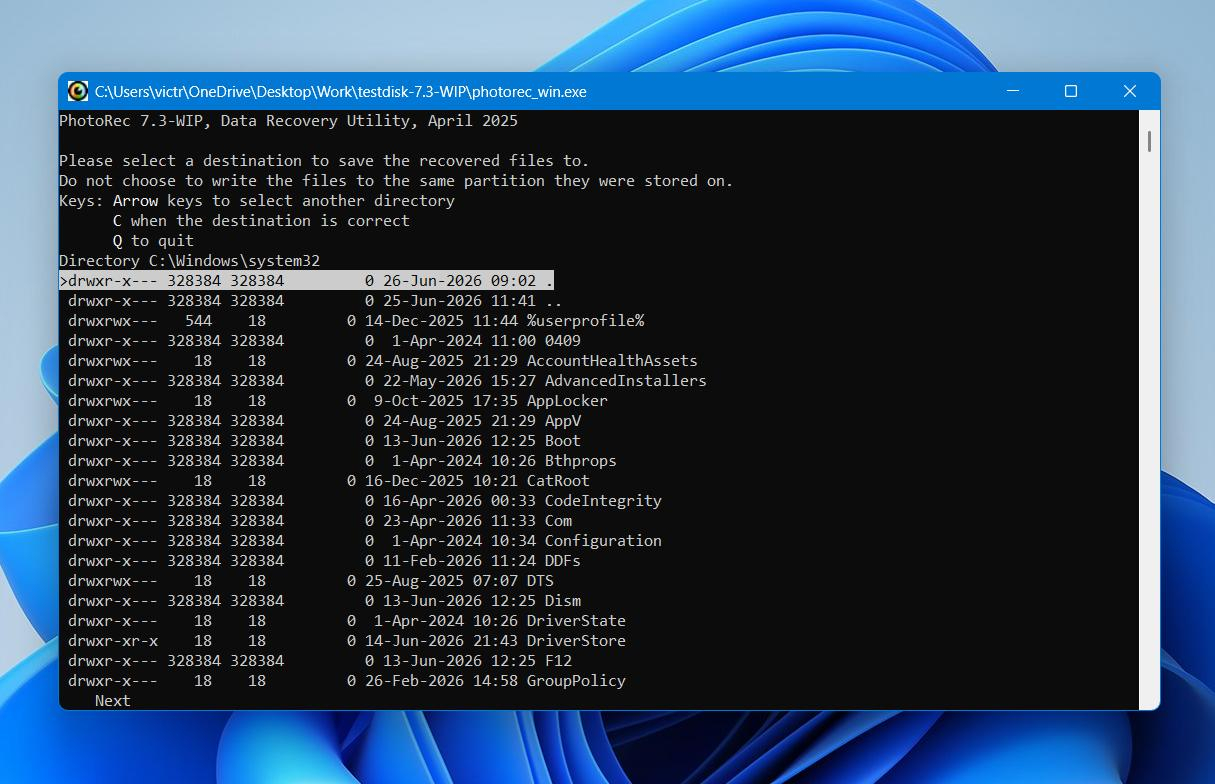Minimize the photorec_win.exe window
Viewport: 1215px width, 784px height.
tap(1011, 91)
